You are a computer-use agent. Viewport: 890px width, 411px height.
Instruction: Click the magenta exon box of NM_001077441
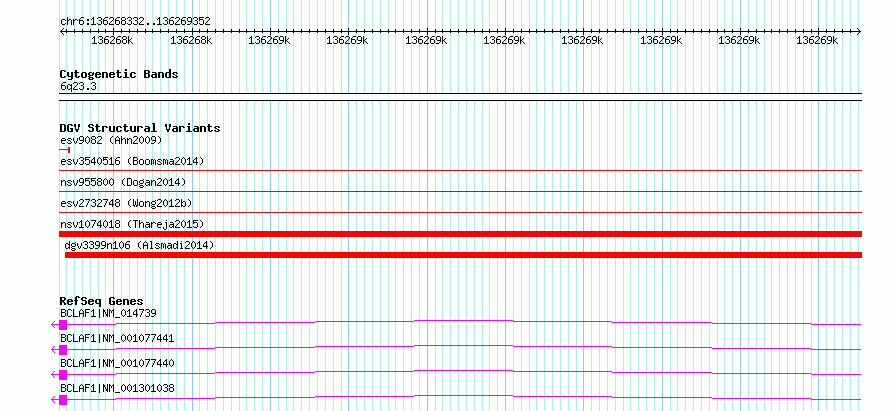(63, 350)
